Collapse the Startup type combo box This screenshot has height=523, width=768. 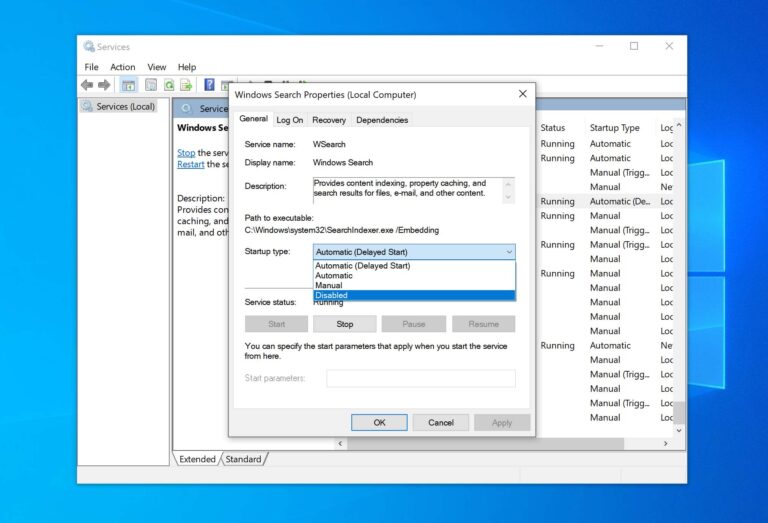coord(414,252)
